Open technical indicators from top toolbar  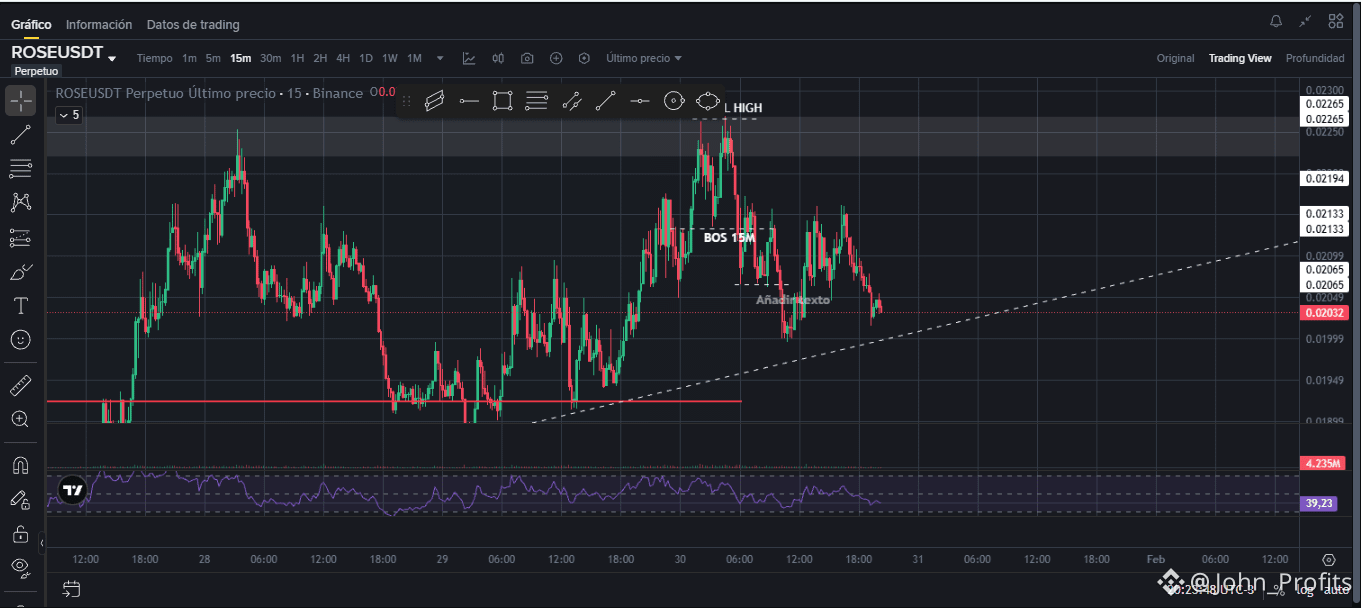tap(469, 58)
